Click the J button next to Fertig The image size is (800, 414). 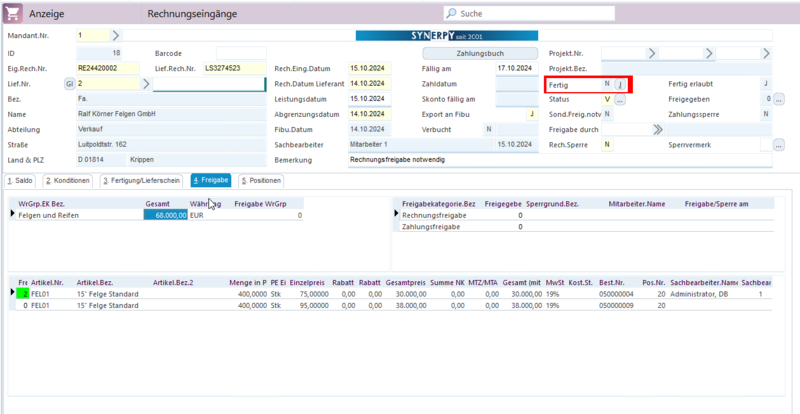tap(620, 85)
